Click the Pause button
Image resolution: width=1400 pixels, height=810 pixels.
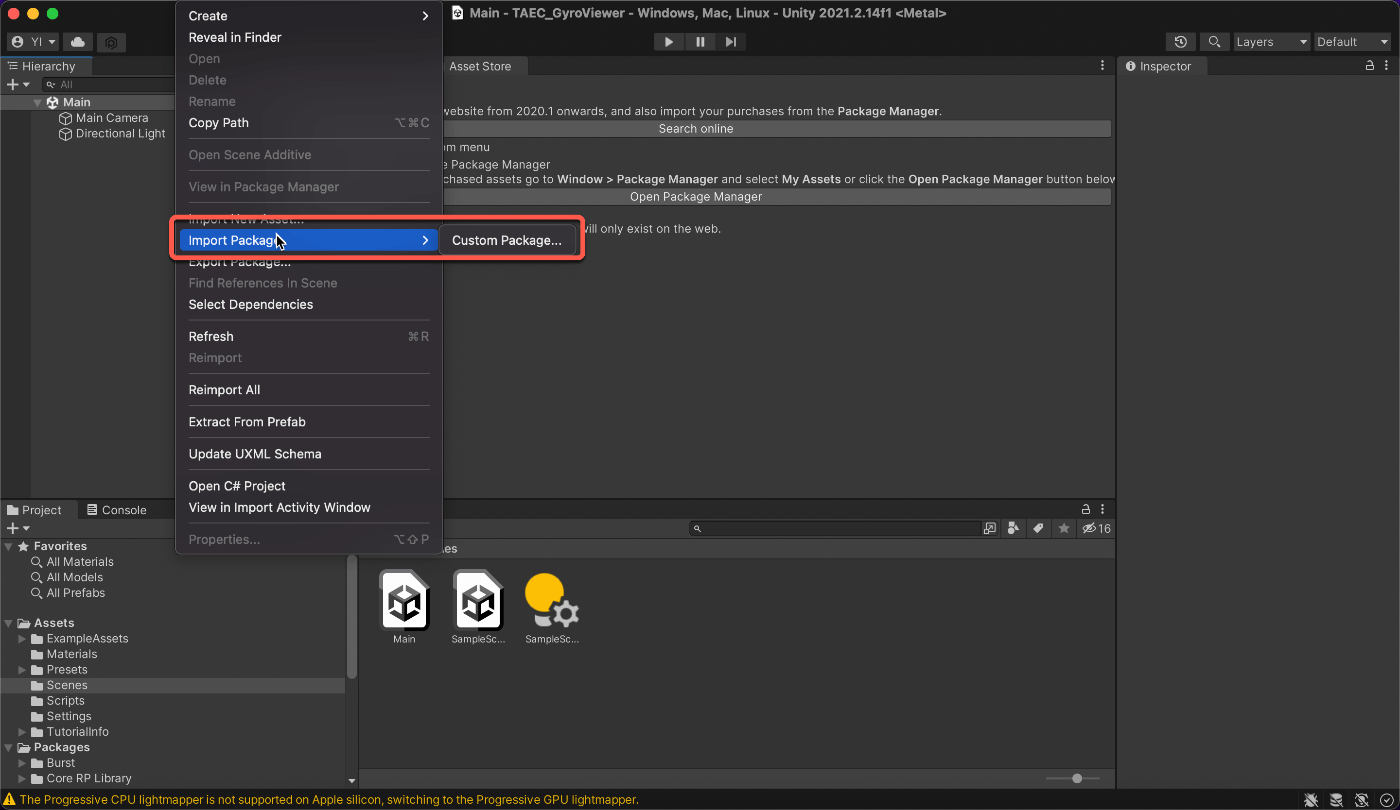click(x=700, y=42)
